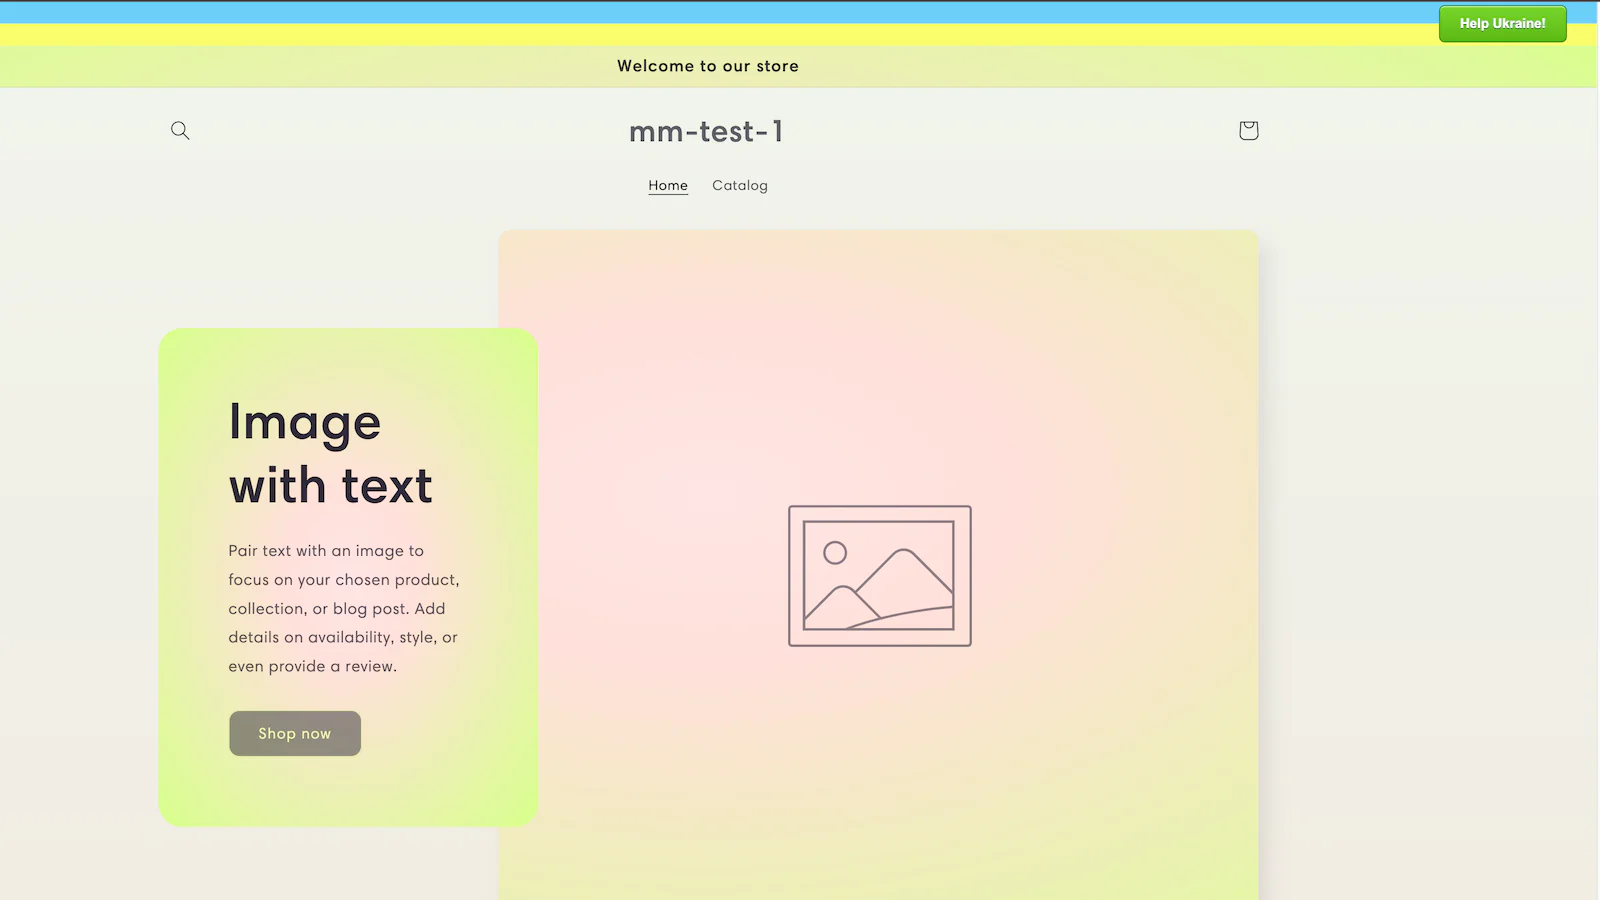Image resolution: width=1600 pixels, height=900 pixels.
Task: Click the Shop now button
Action: point(295,734)
